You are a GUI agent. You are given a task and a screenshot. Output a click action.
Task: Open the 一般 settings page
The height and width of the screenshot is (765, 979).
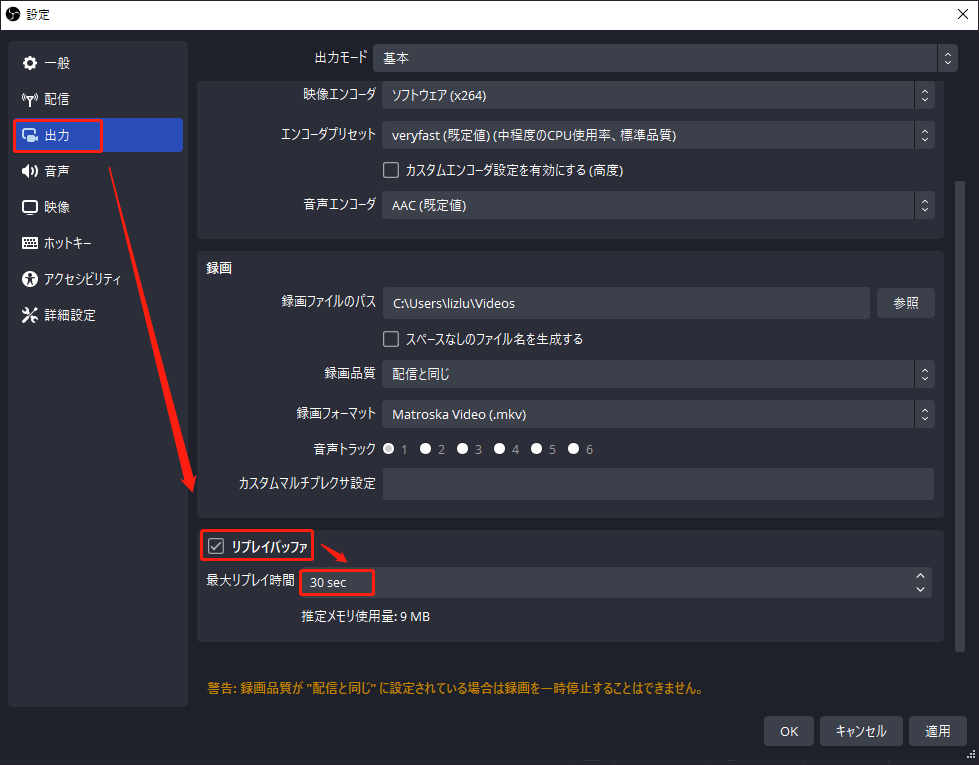[98, 63]
